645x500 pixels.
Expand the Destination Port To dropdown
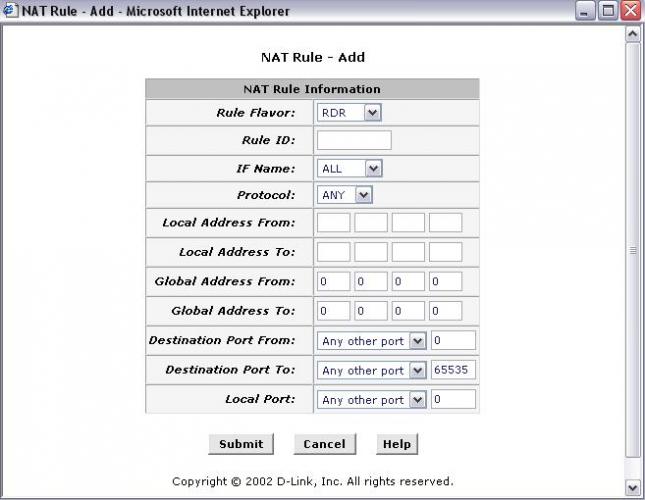[x=371, y=370]
